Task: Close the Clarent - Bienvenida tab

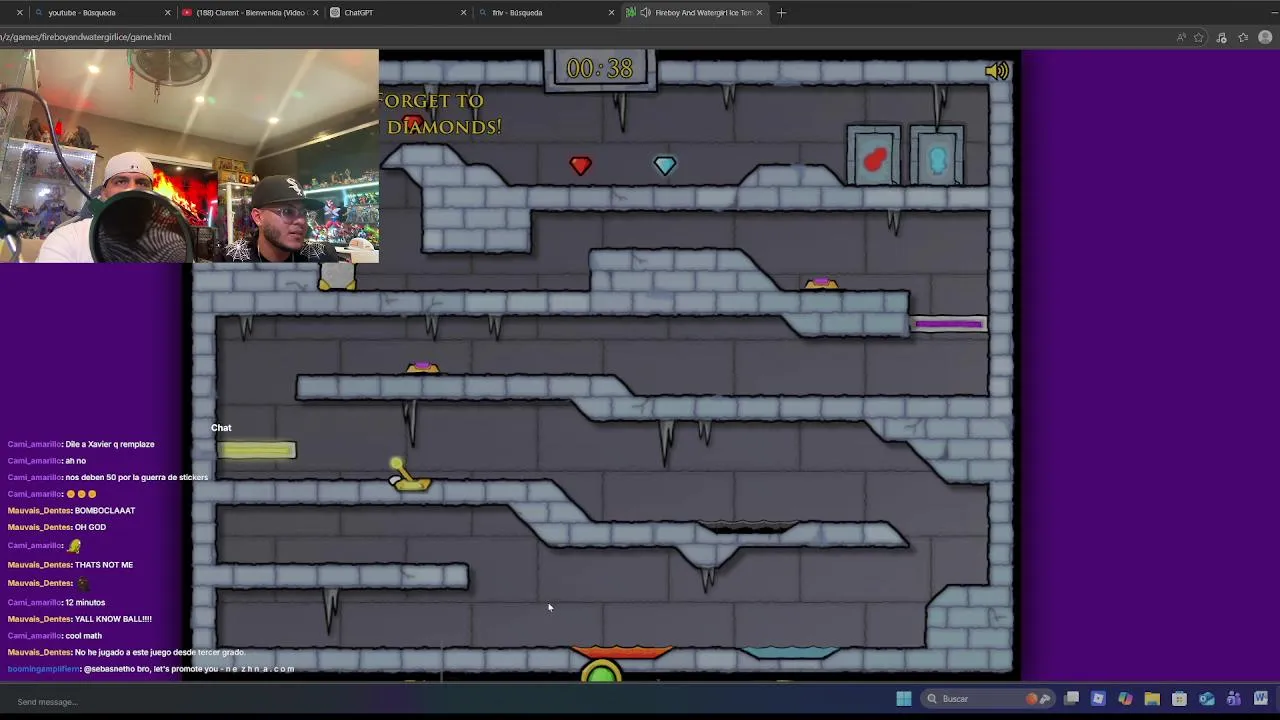Action: 315,13
